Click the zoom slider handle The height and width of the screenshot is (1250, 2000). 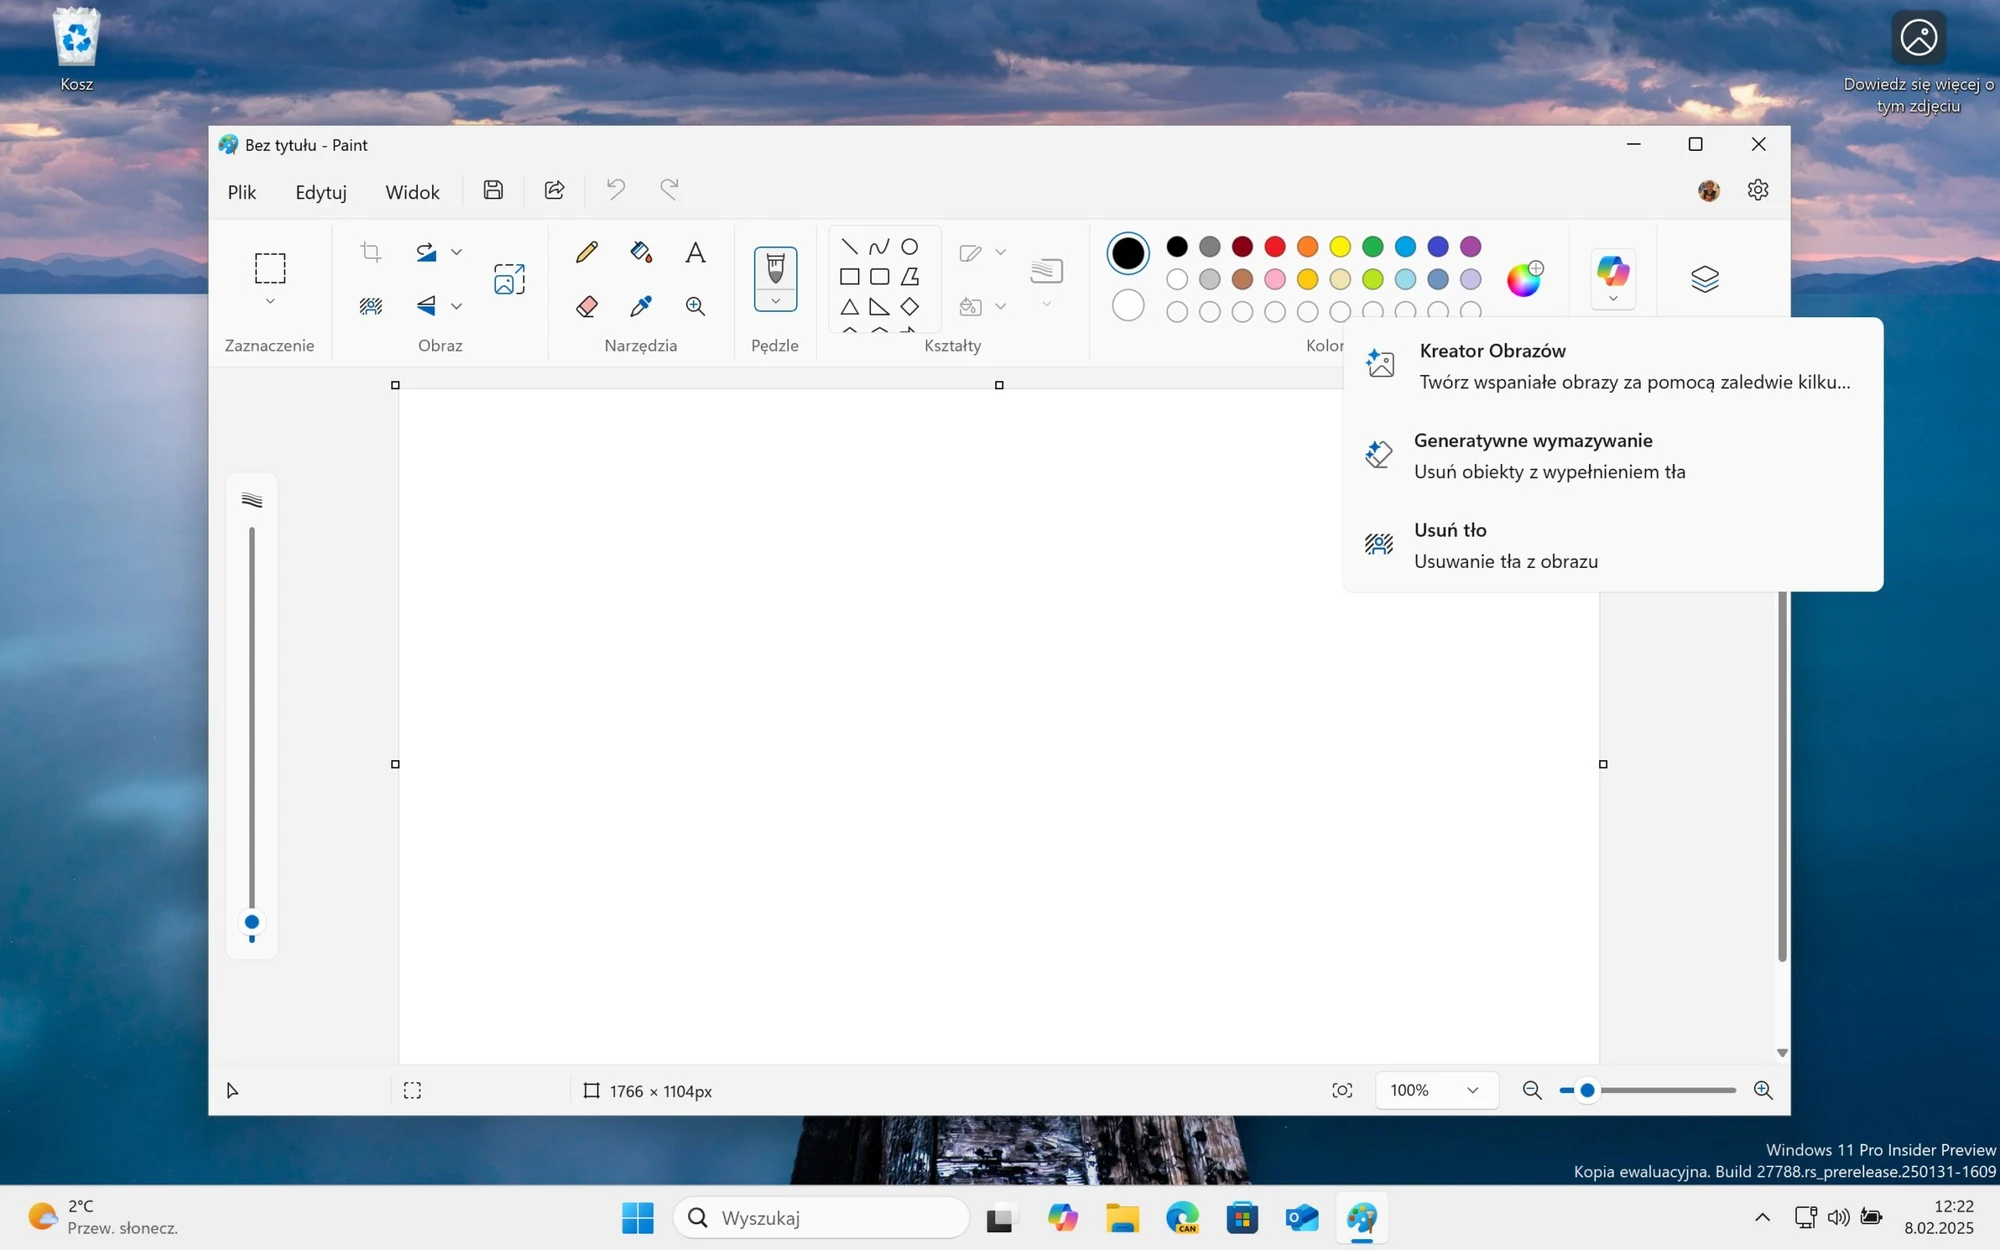pos(1587,1090)
